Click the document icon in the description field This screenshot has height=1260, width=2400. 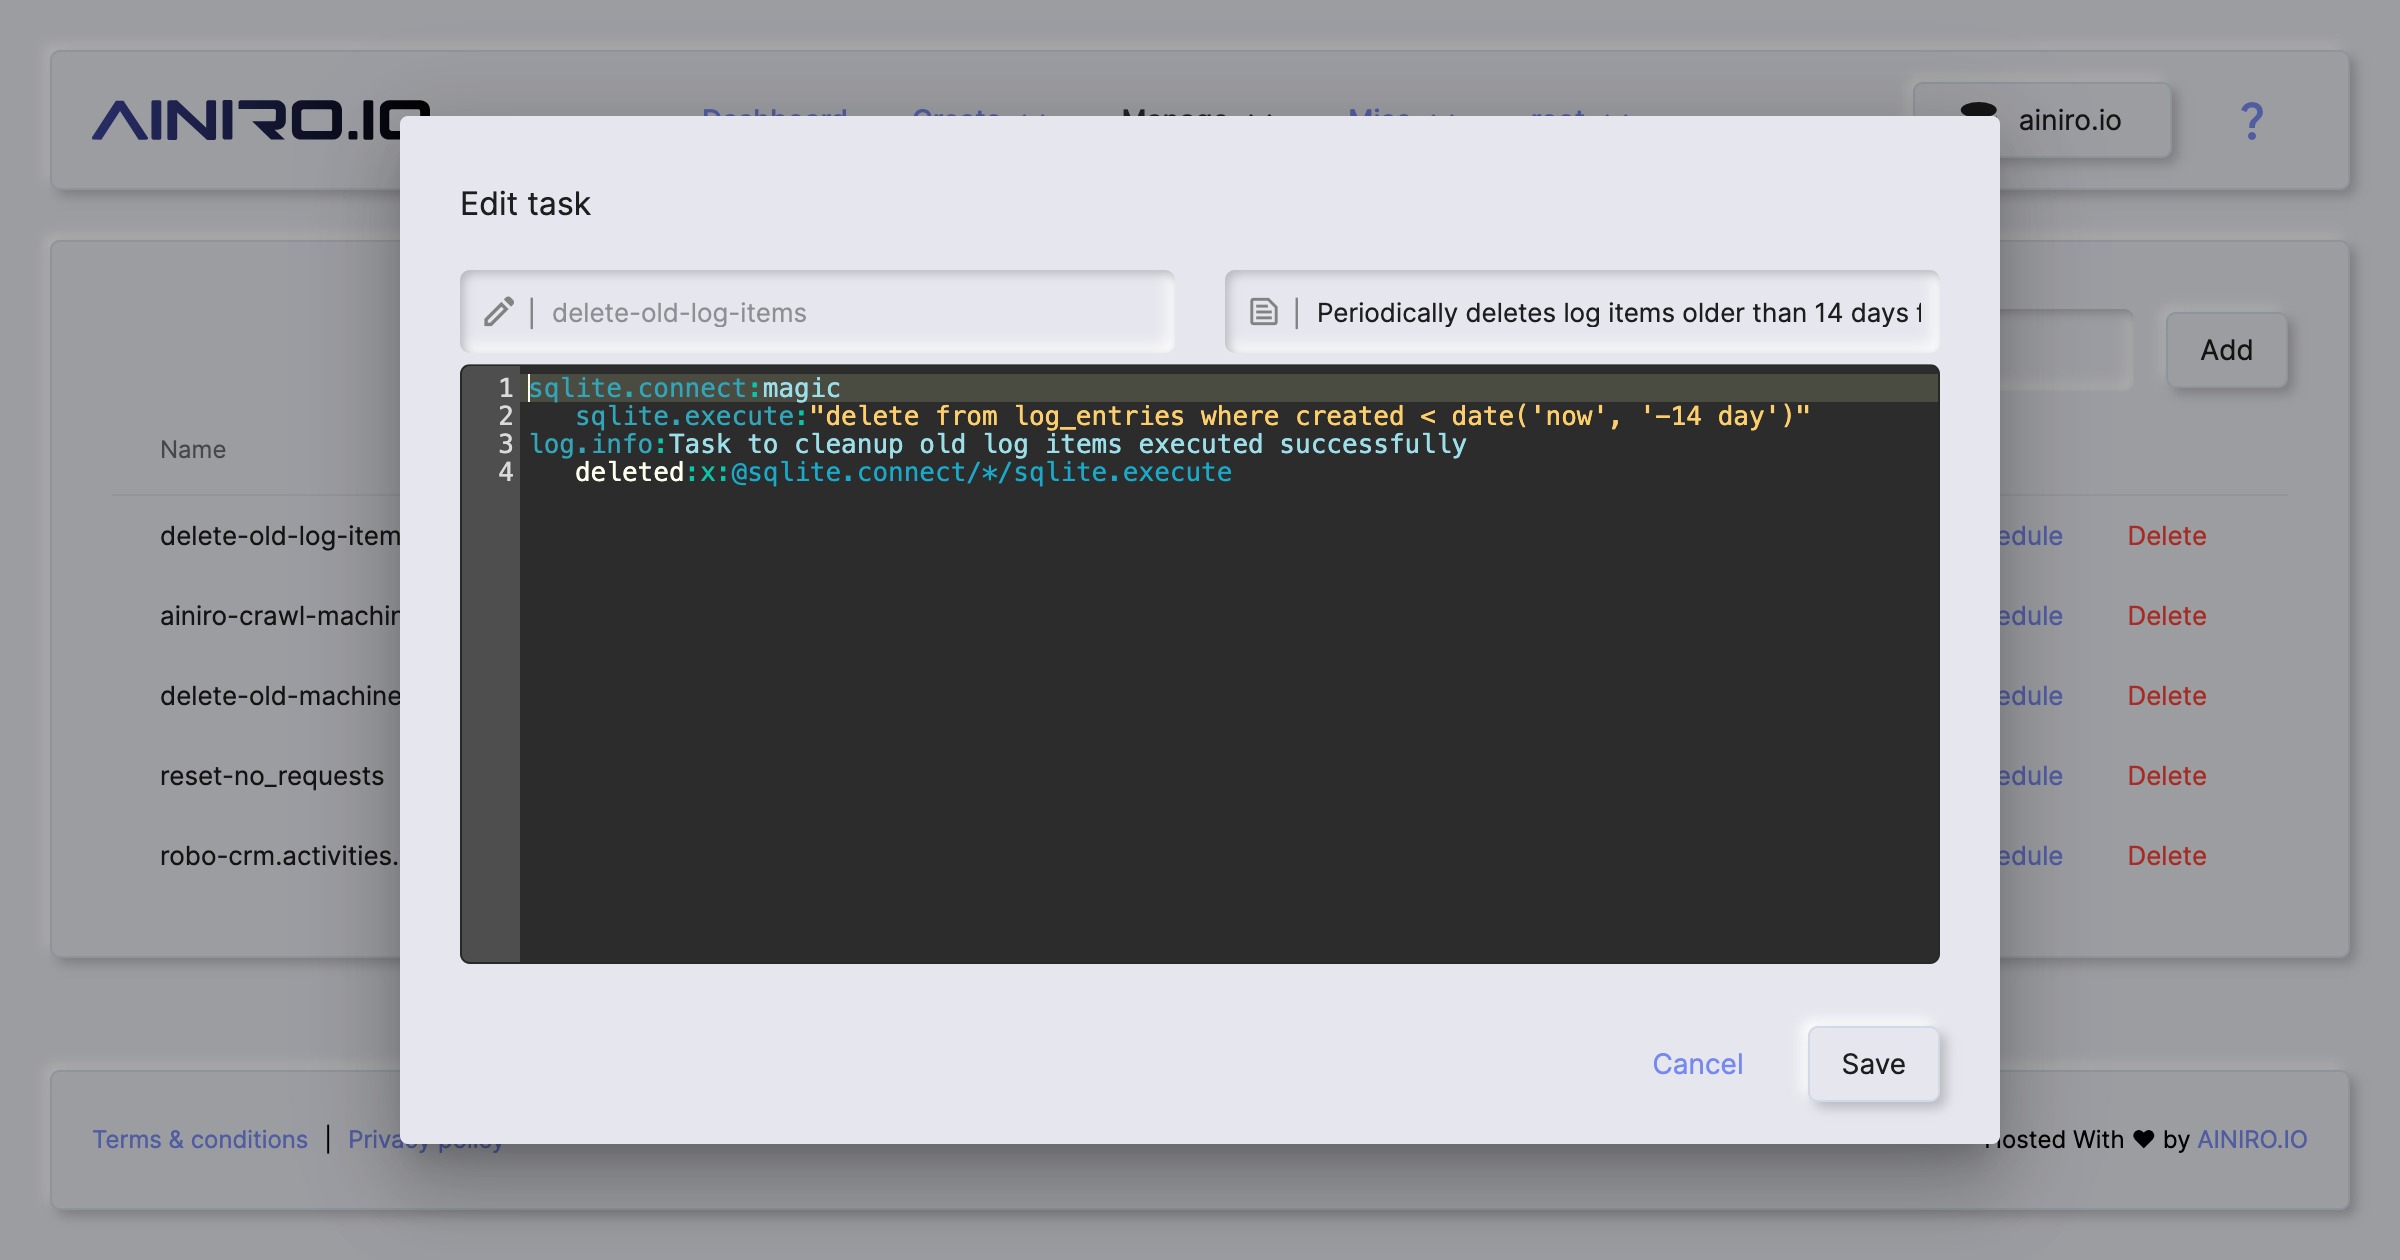[x=1264, y=312]
